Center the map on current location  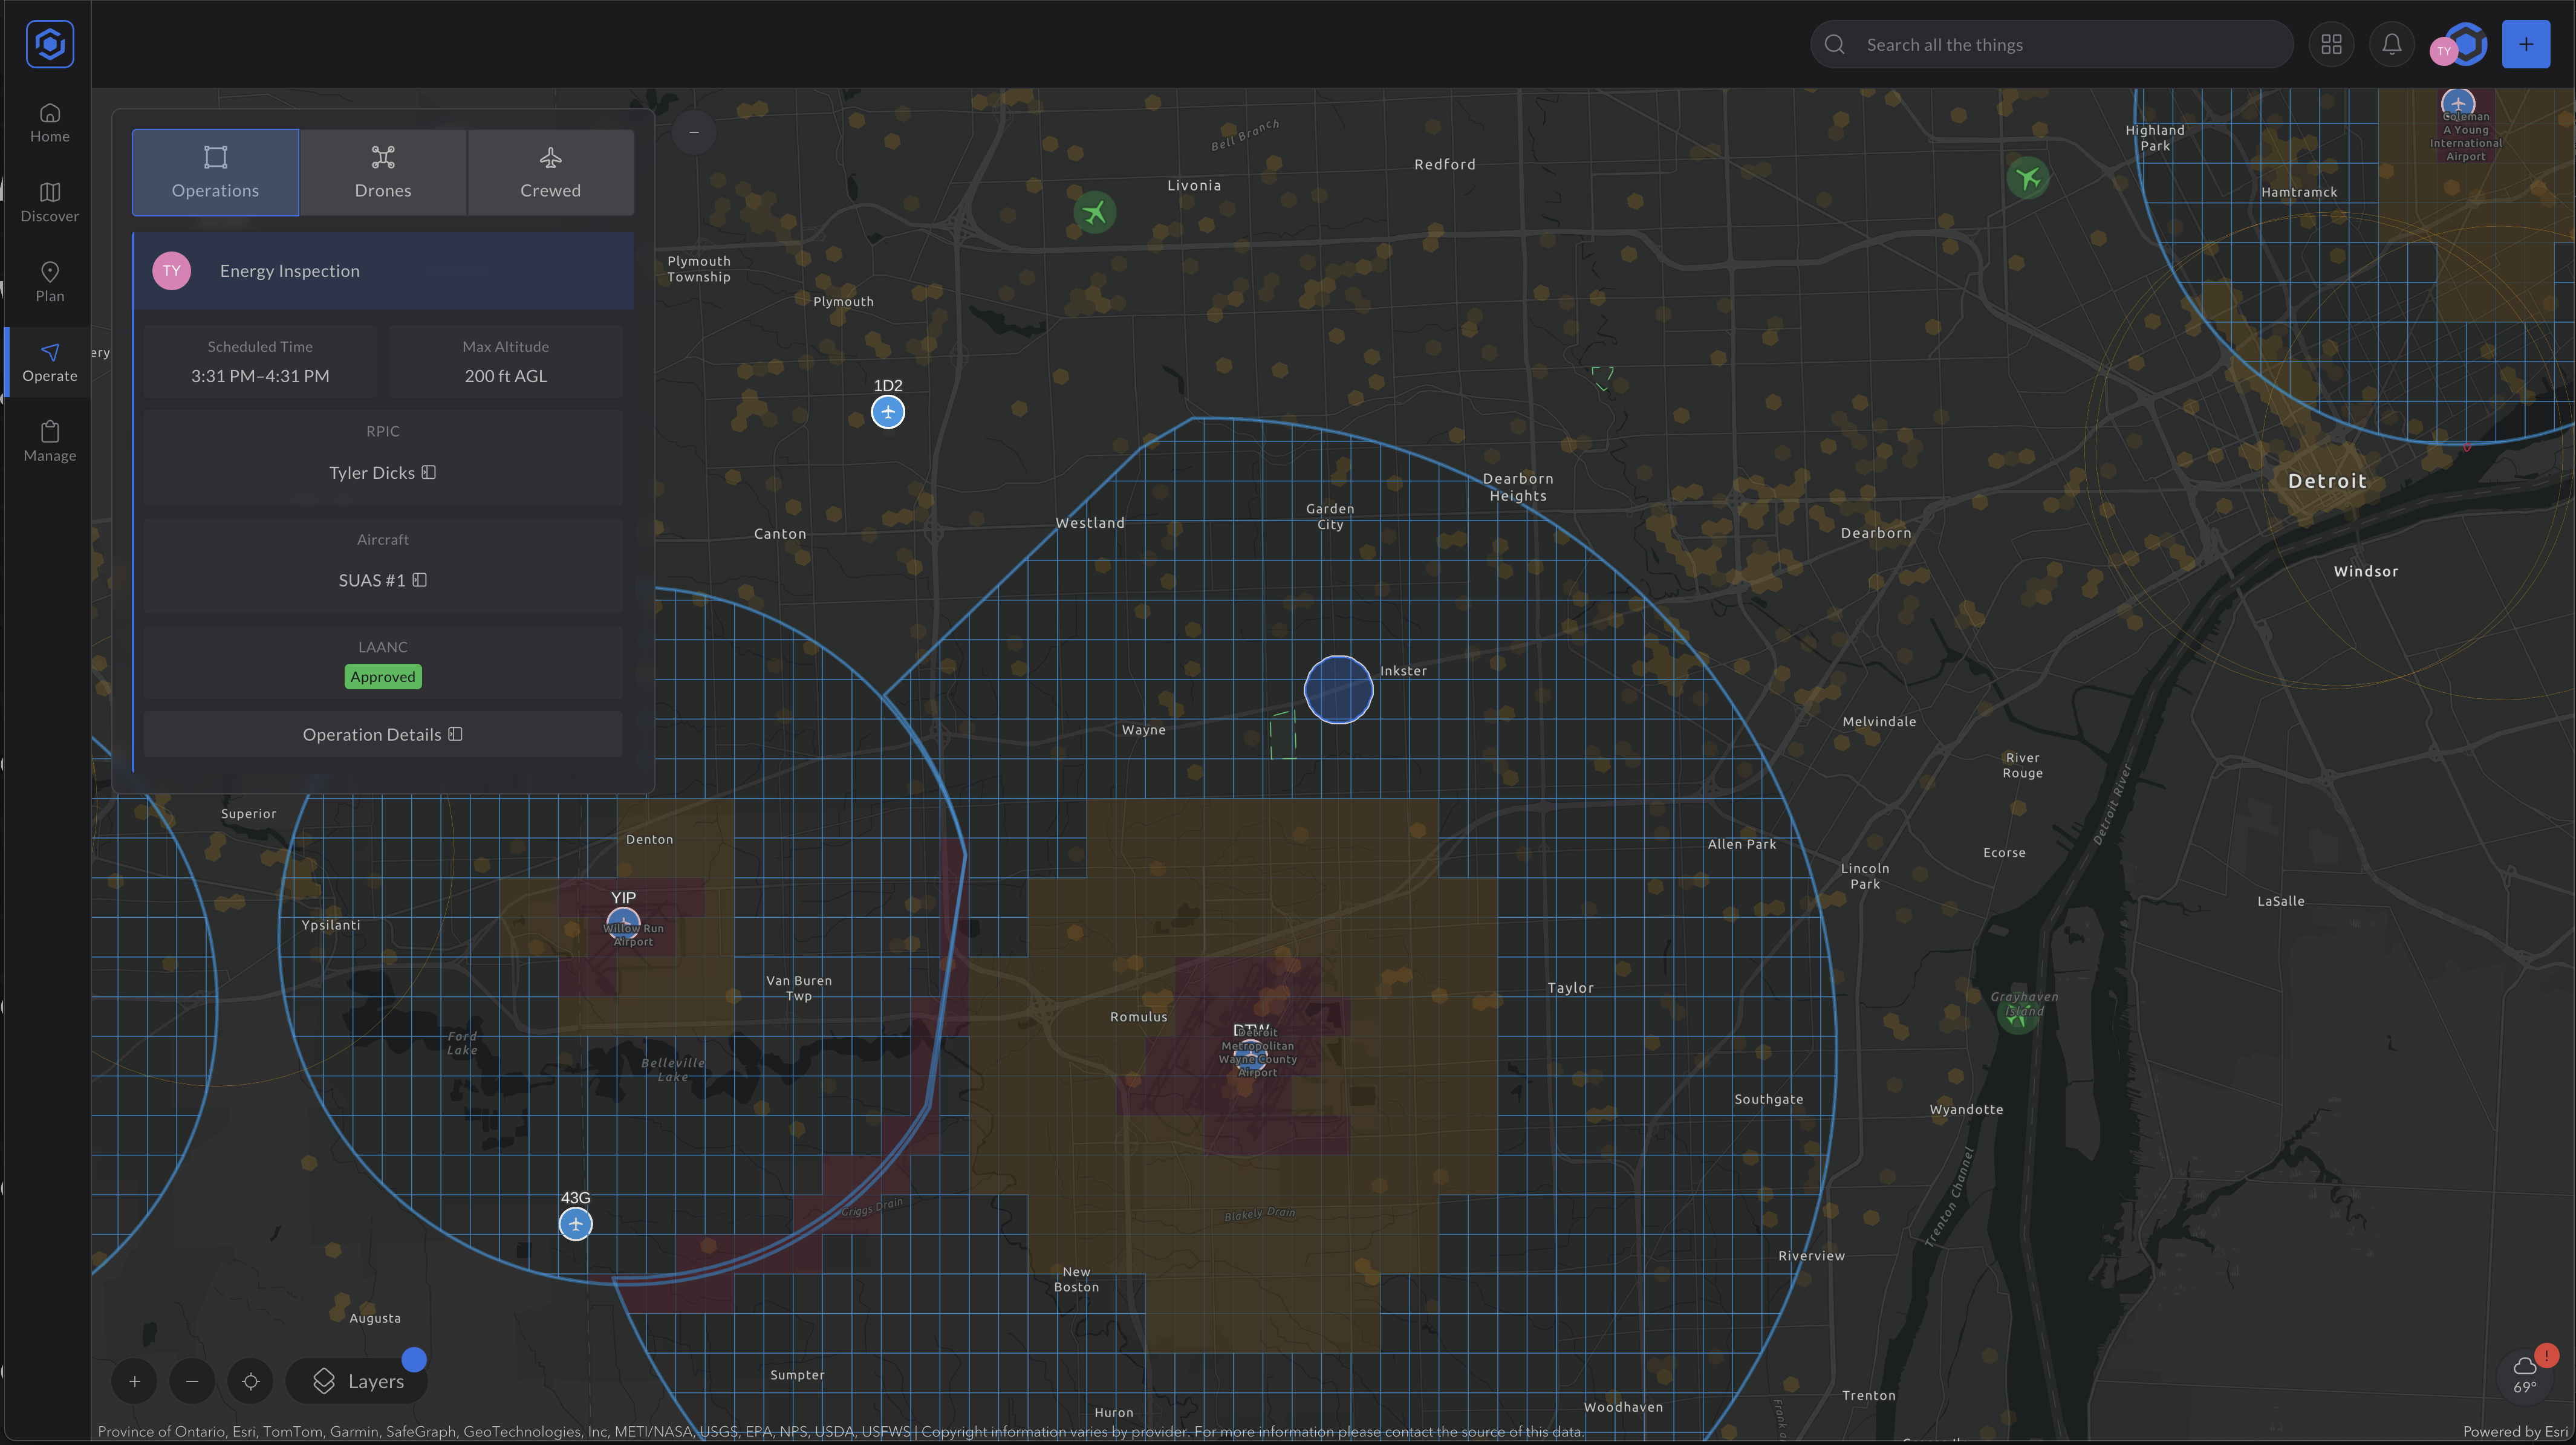point(251,1381)
